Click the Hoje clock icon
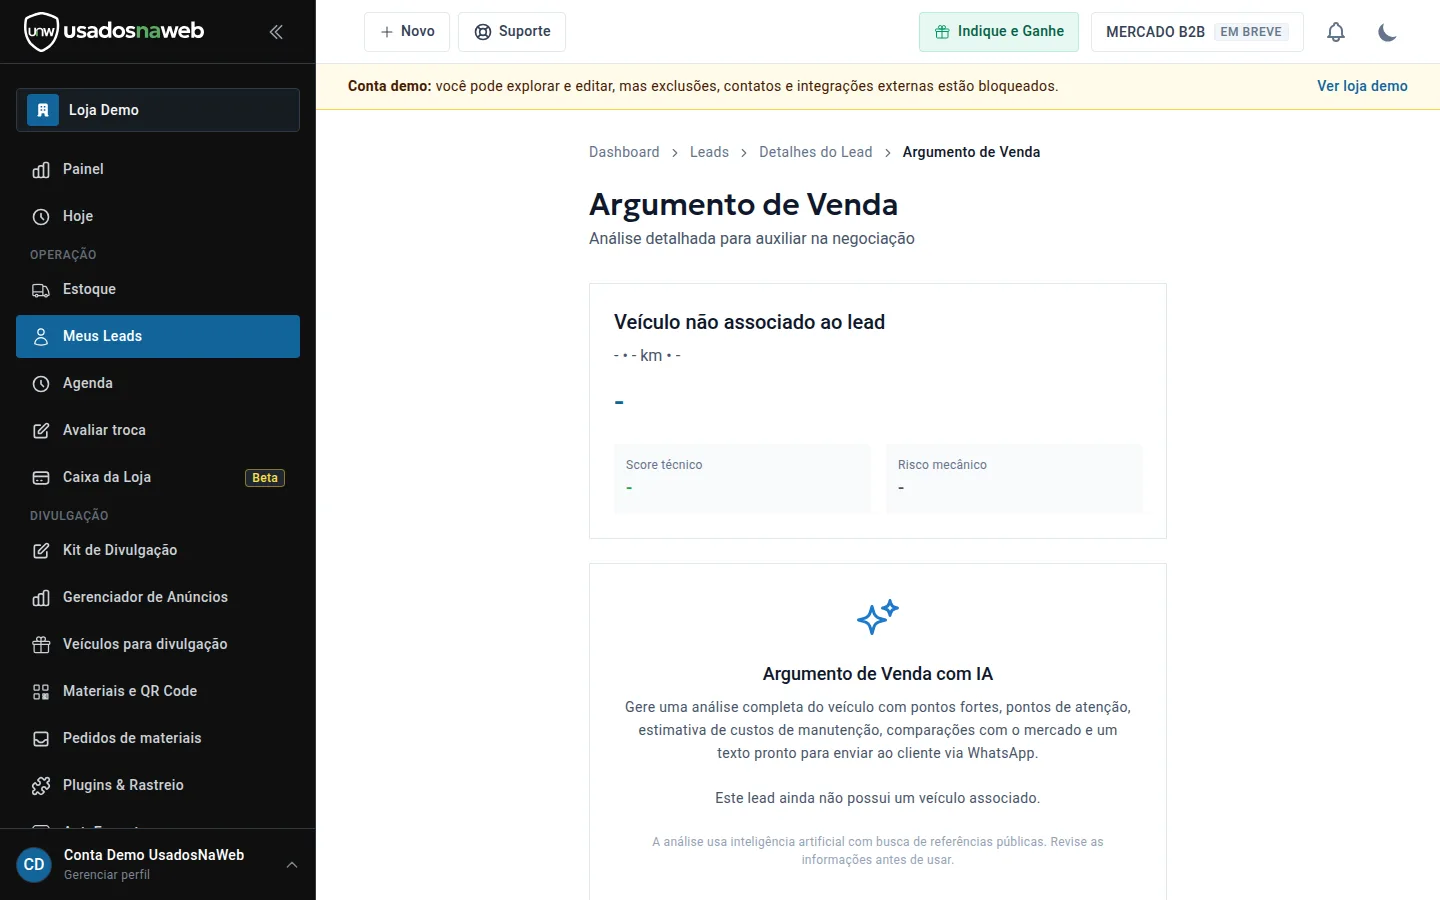The width and height of the screenshot is (1440, 900). 41,217
